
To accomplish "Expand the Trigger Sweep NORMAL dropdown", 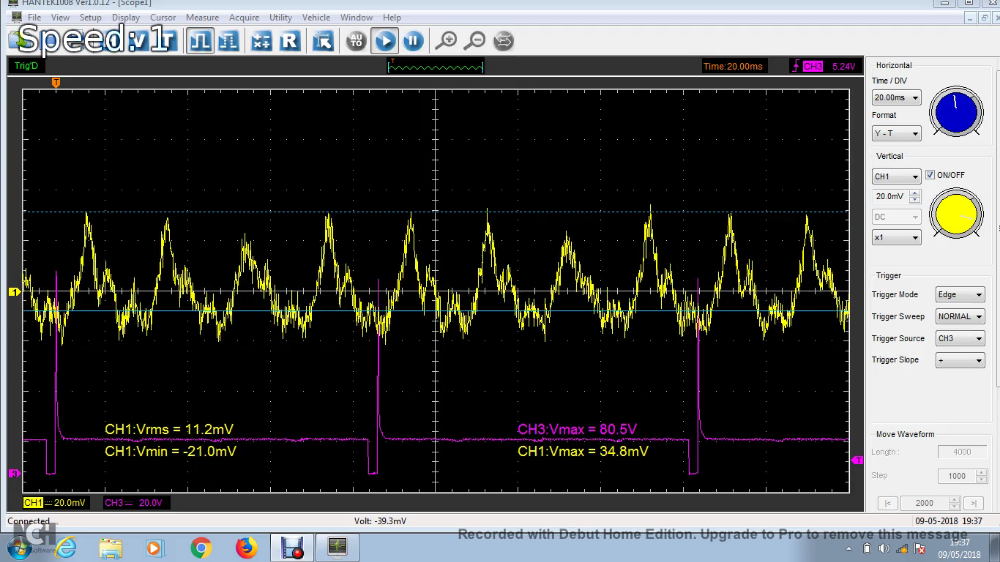I will click(959, 316).
